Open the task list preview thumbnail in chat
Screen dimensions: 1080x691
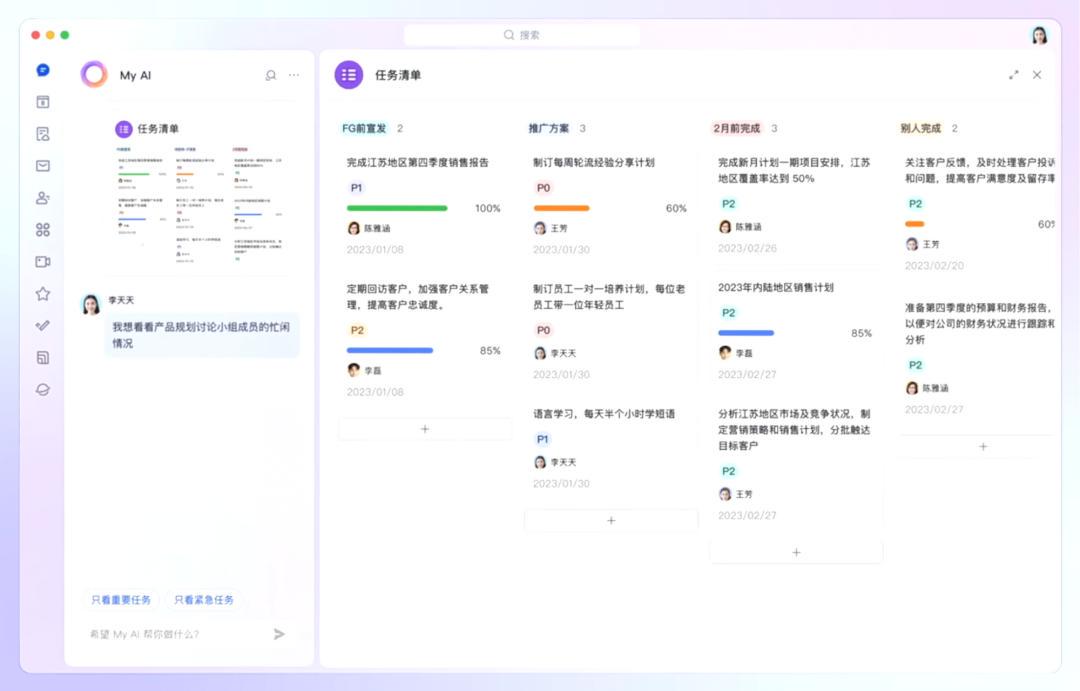coord(200,205)
